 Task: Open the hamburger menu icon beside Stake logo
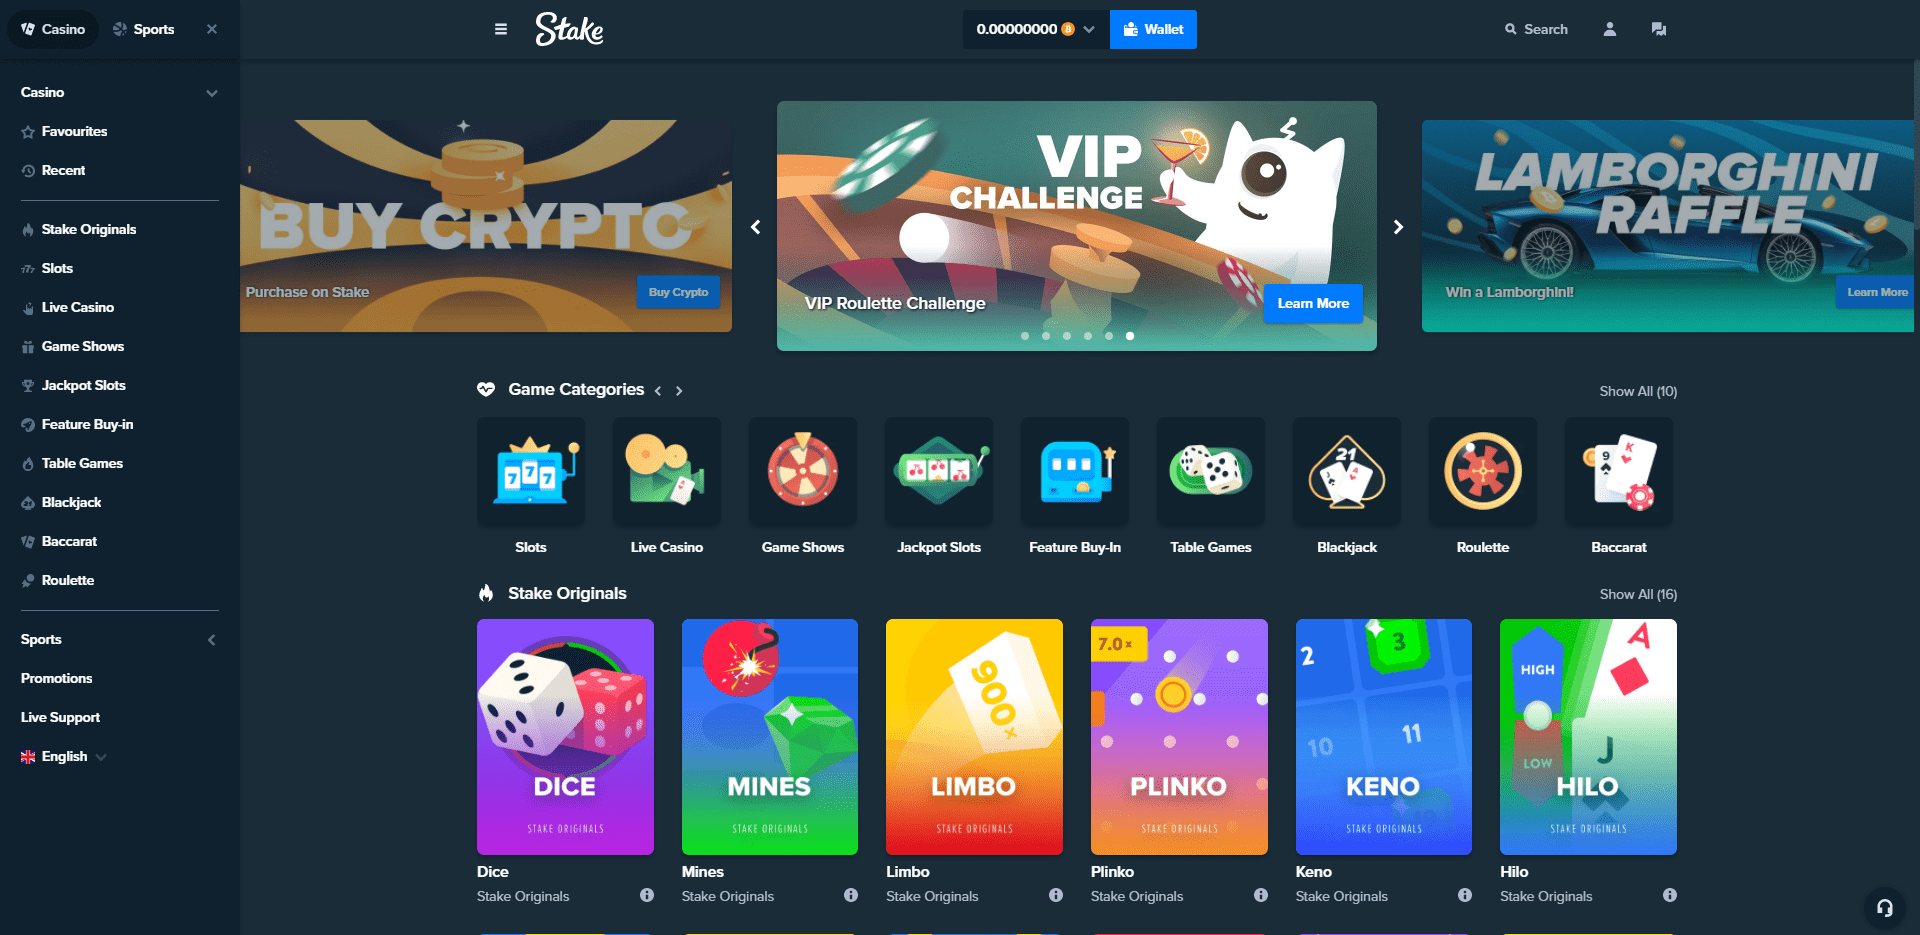click(x=501, y=29)
